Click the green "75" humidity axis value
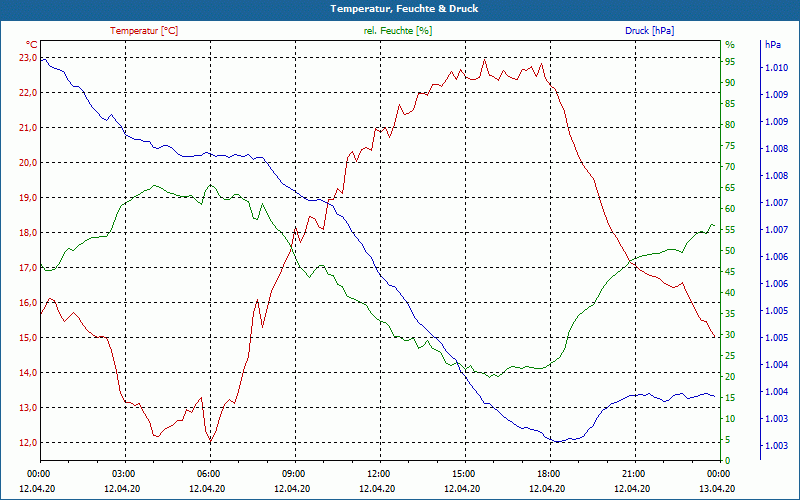Screen dimensions: 800x500 pos(730,146)
